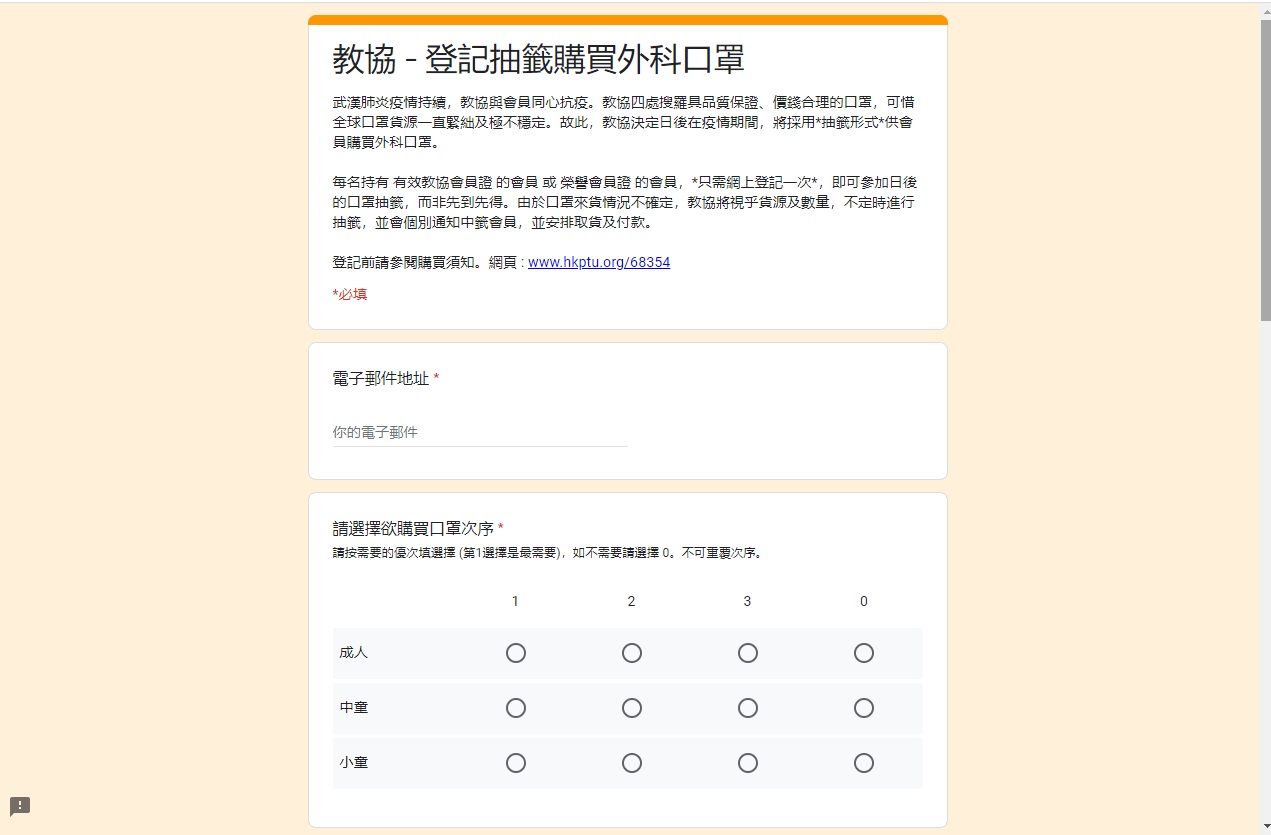
Task: Choose 0 for the 中童 row
Action: pos(863,708)
